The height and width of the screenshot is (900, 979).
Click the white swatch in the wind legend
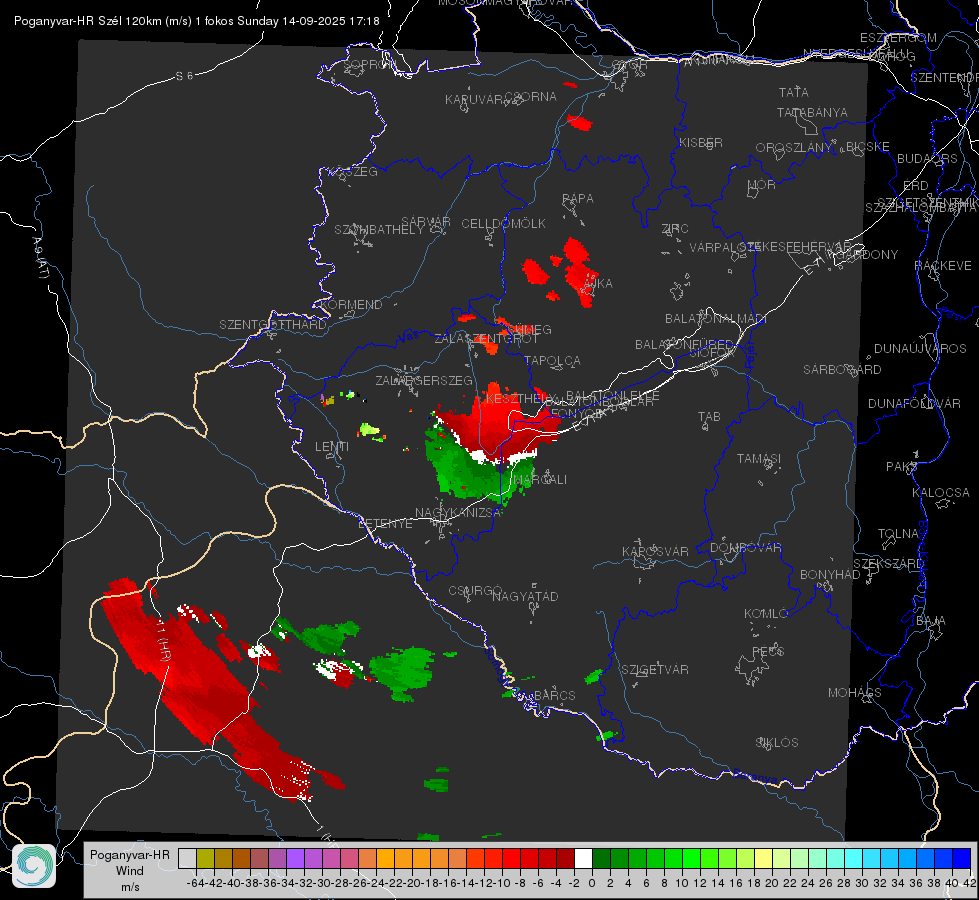583,858
